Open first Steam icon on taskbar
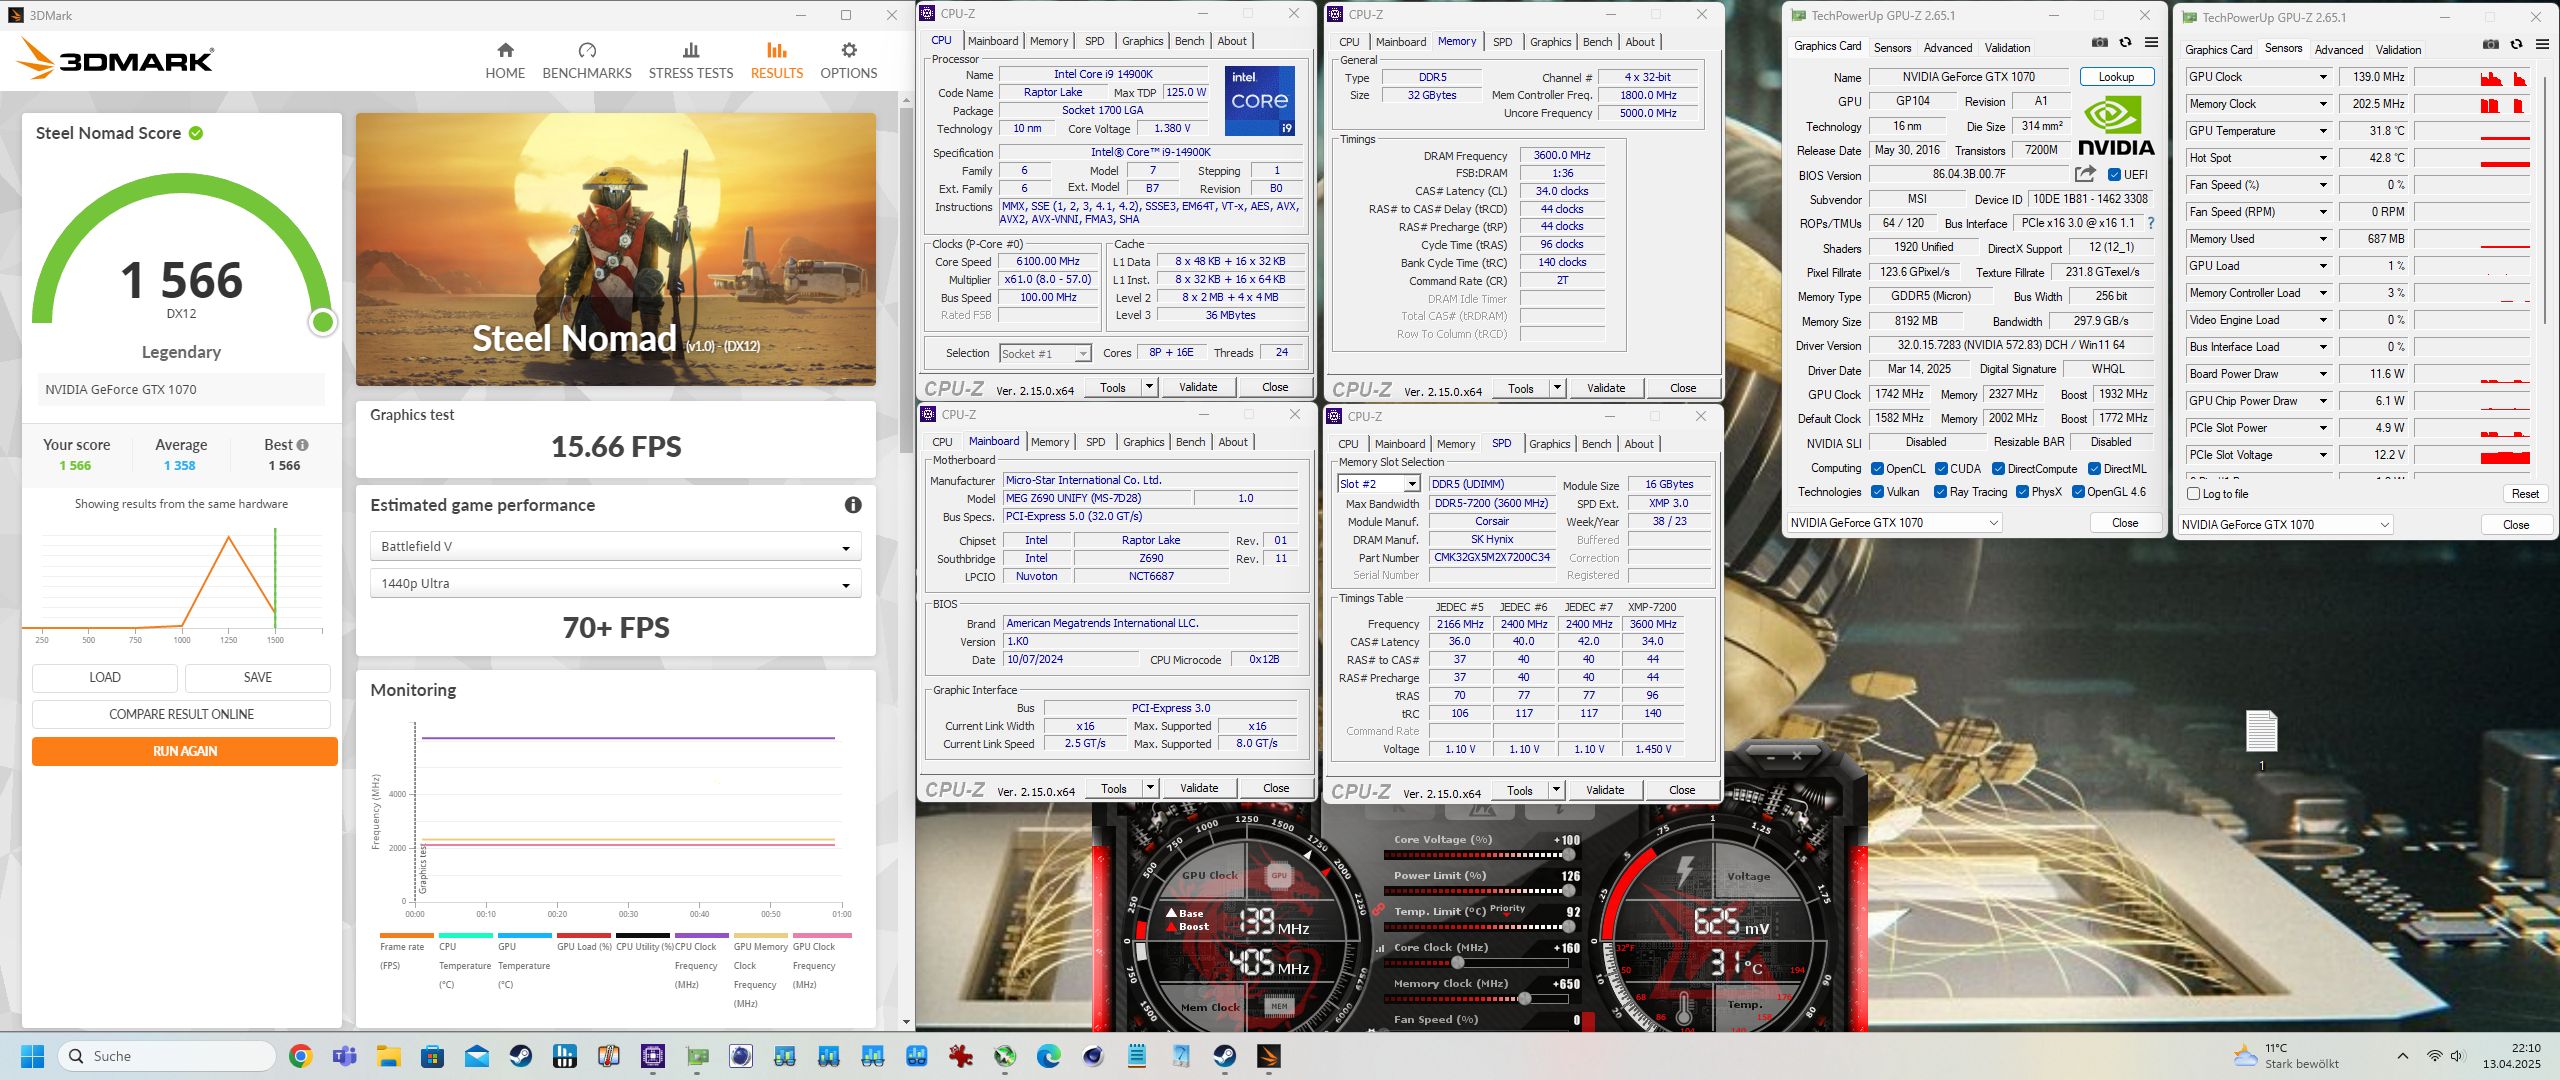 coord(520,1056)
